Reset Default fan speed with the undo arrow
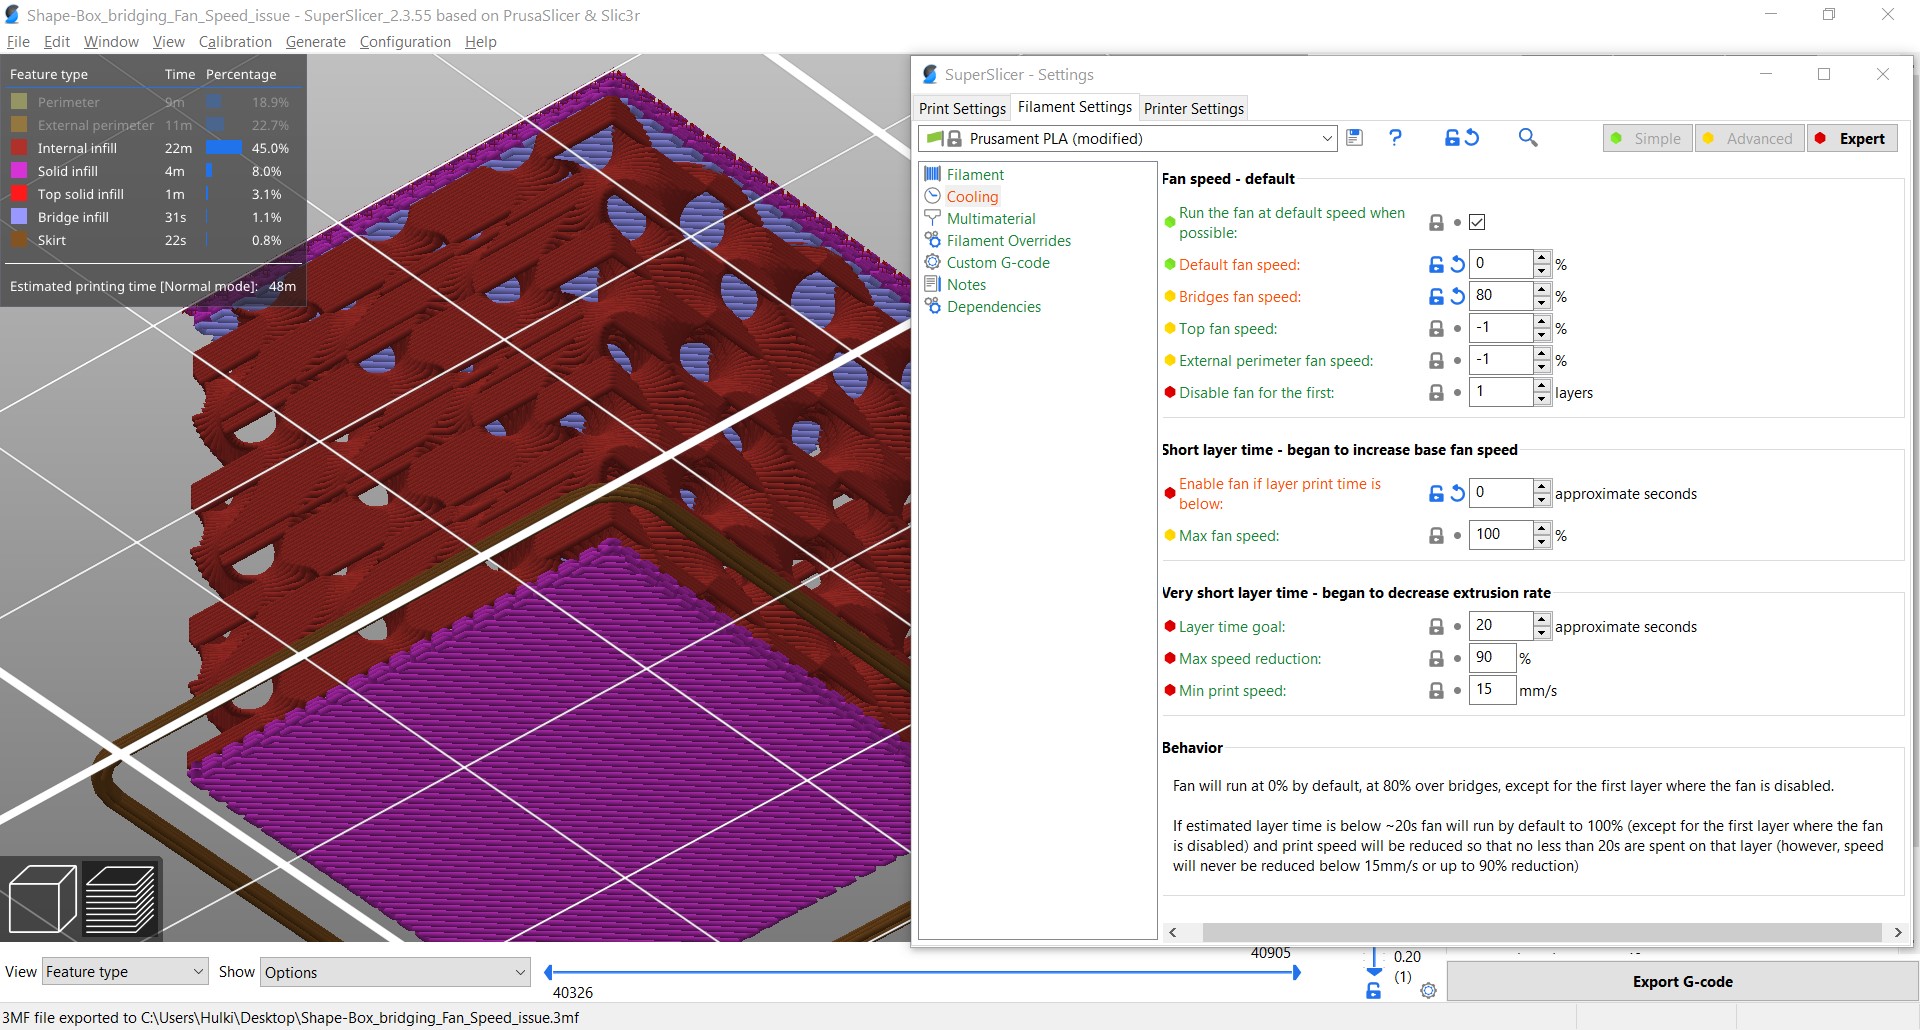This screenshot has width=1920, height=1030. [1458, 265]
